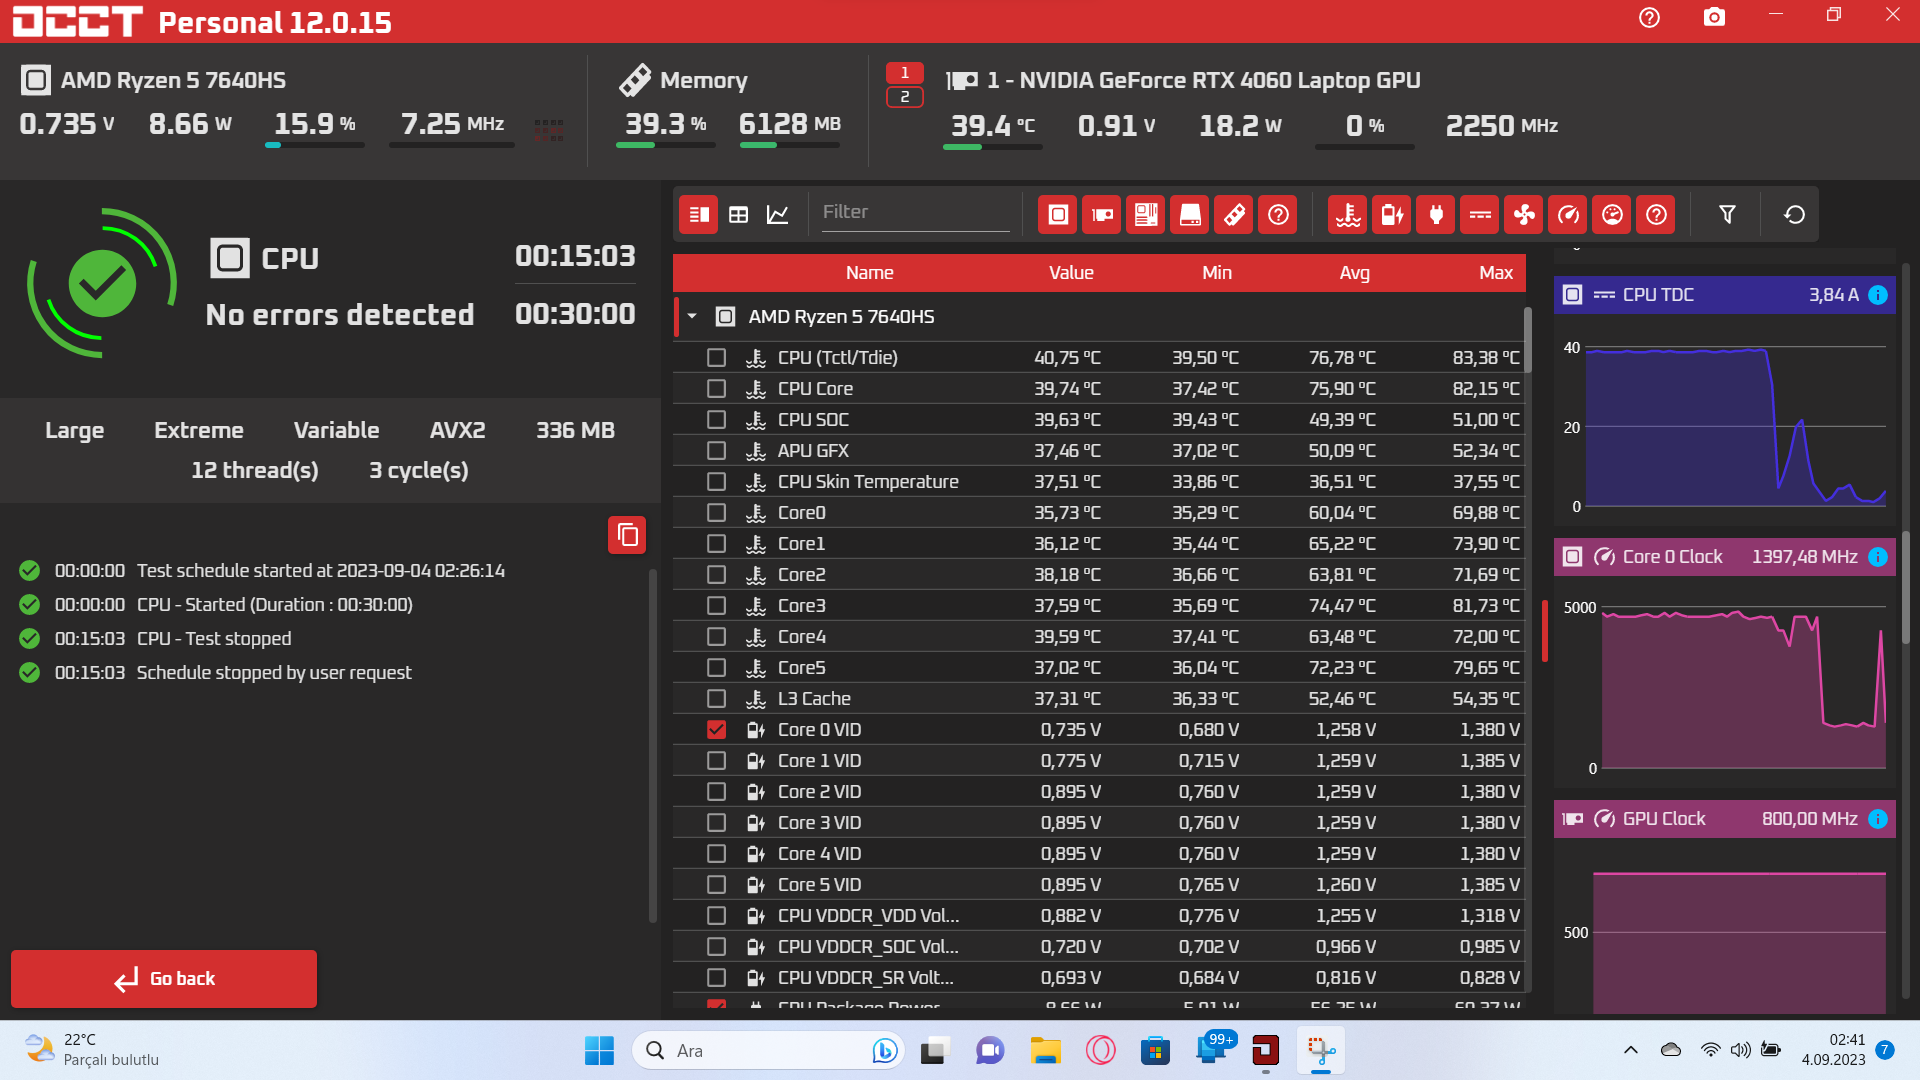
Task: Uncheck the Core 0 VID checkbox
Action: click(716, 730)
